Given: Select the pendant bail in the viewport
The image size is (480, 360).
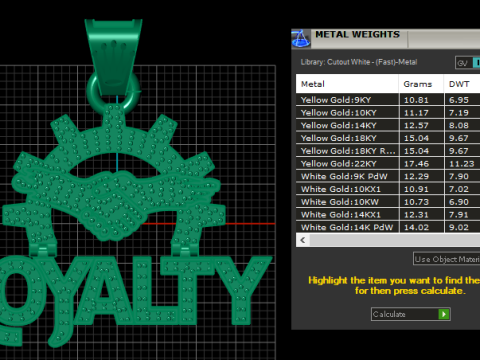Looking at the screenshot, I should click(x=113, y=57).
